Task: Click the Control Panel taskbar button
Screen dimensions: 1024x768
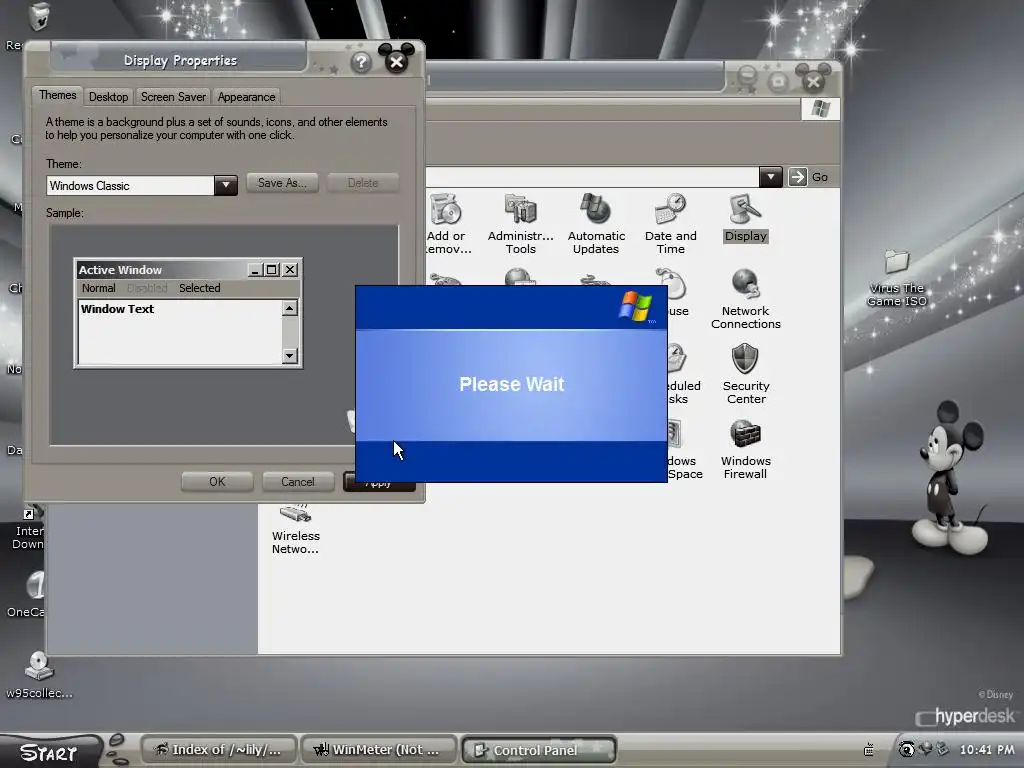Action: pos(538,750)
